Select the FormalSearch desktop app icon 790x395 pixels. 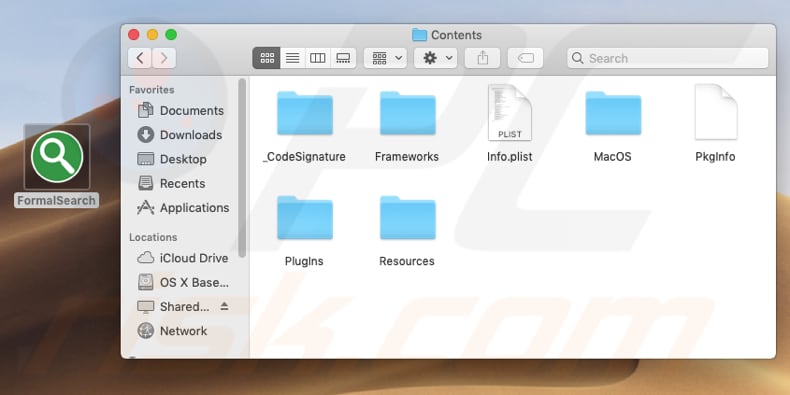pyautogui.click(x=57, y=157)
